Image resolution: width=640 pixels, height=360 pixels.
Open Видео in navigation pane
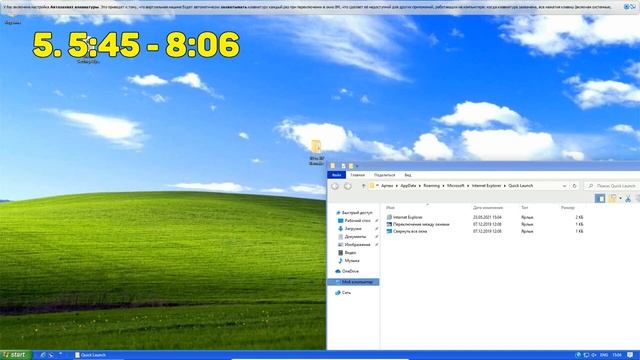click(347, 253)
